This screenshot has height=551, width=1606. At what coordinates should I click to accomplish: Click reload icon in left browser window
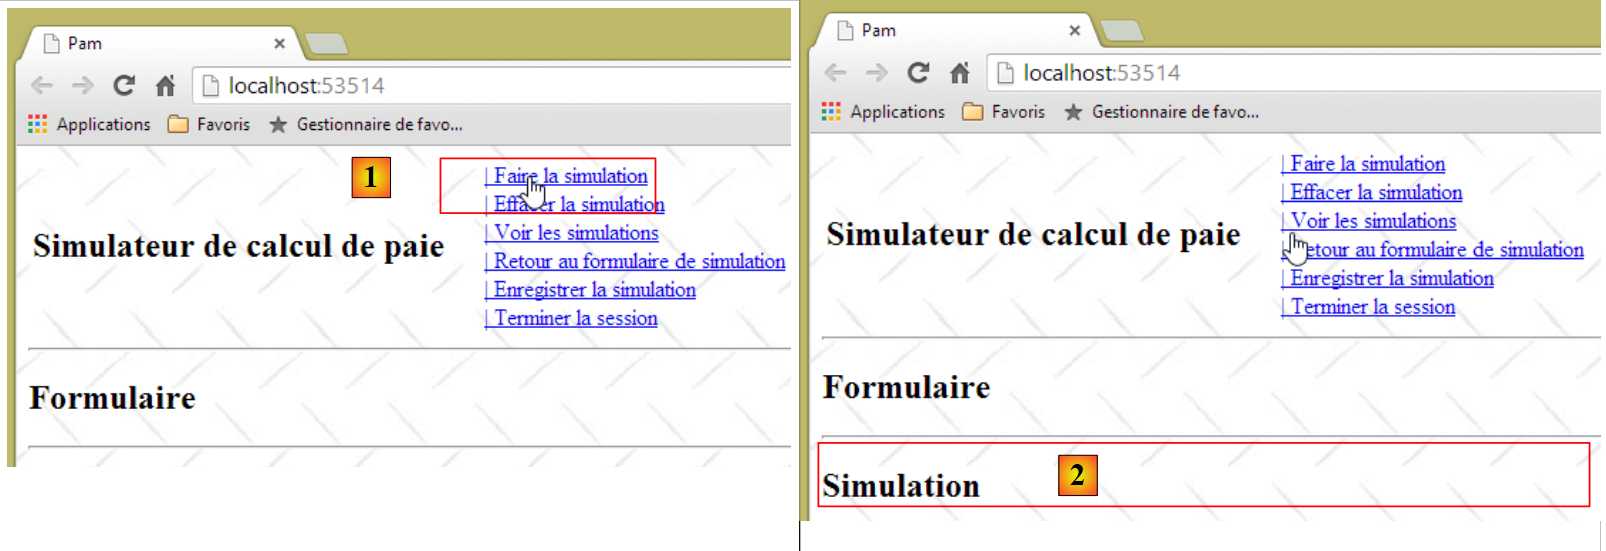(124, 86)
